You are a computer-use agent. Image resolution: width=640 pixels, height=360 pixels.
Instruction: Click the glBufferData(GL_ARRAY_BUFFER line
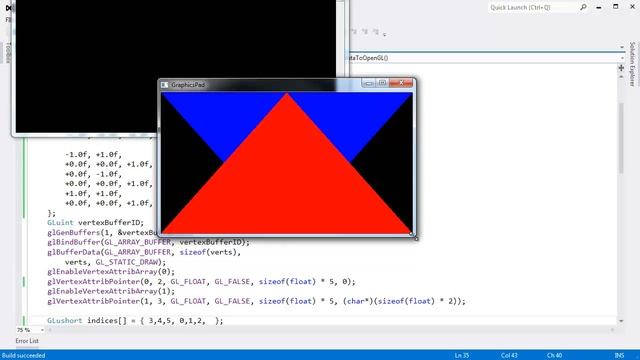coord(144,252)
